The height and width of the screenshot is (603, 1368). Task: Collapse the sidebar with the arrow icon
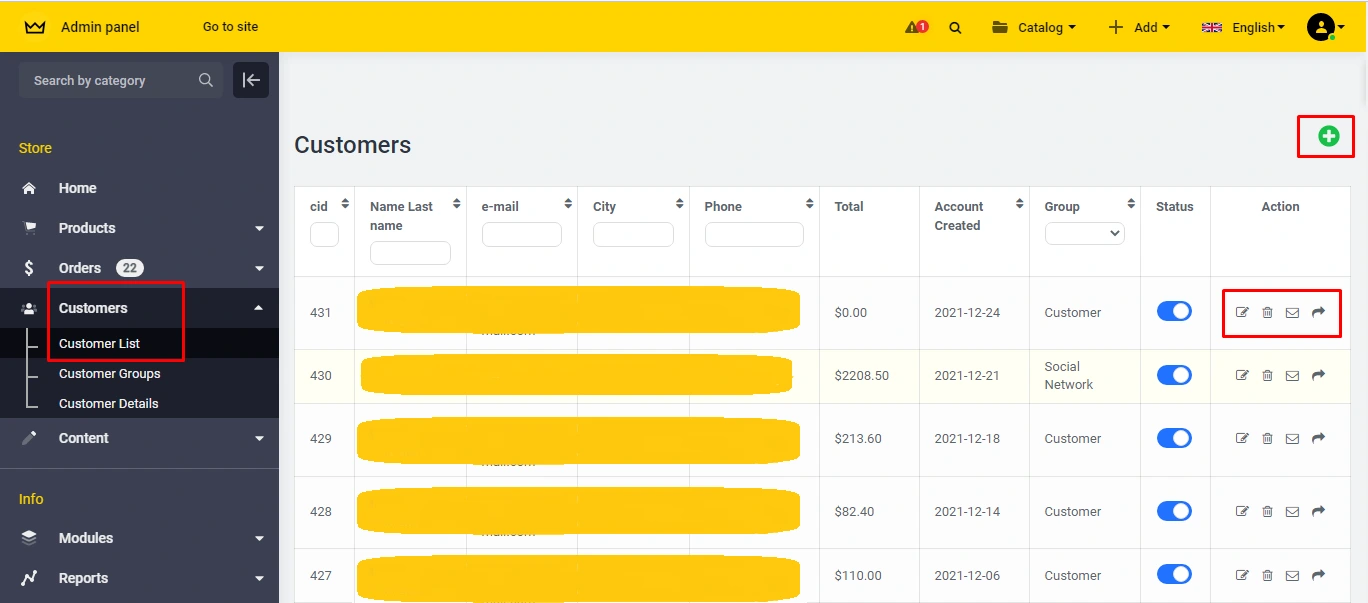tap(251, 80)
